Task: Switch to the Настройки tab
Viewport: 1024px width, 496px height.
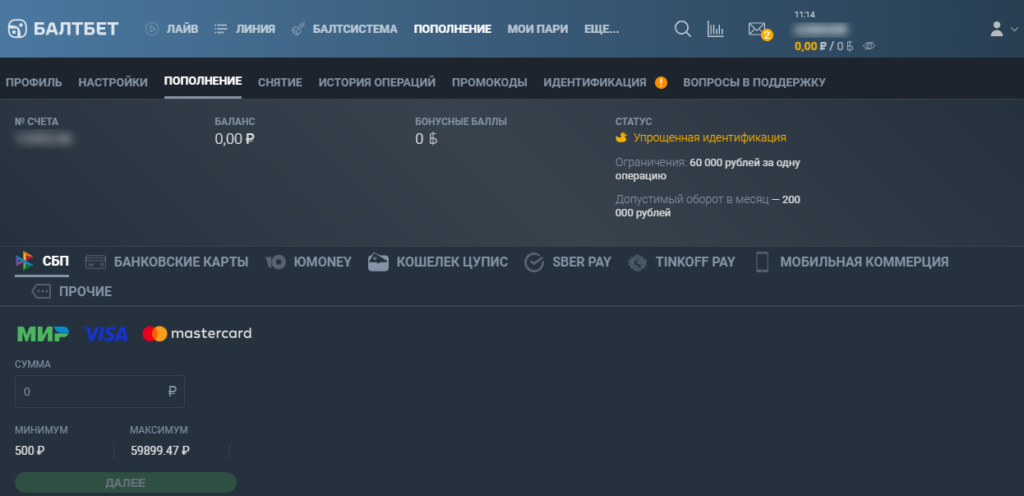Action: coord(113,82)
